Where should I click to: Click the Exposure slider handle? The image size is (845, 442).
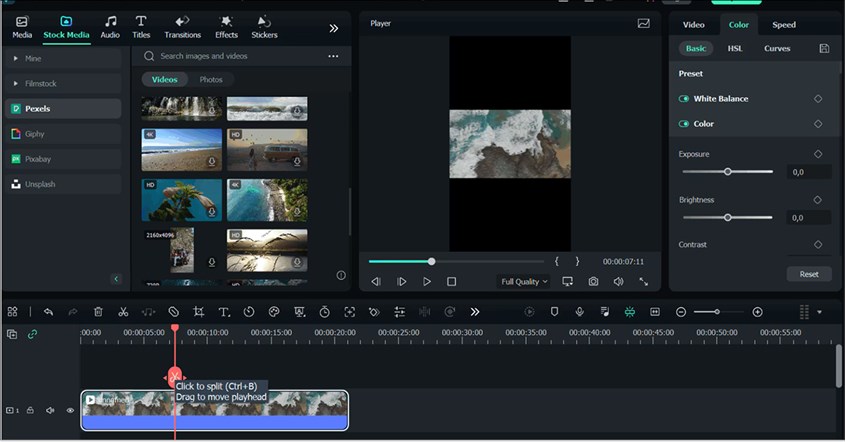click(x=728, y=172)
